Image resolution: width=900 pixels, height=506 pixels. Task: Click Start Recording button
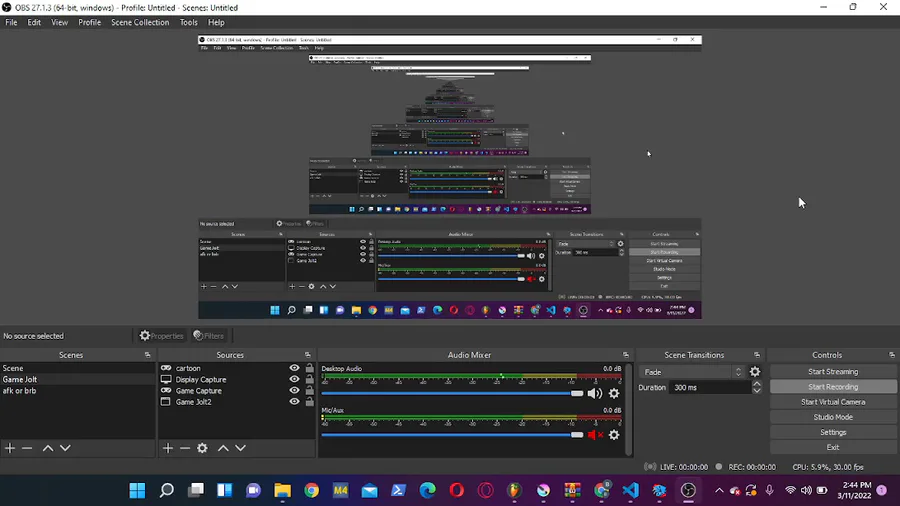point(833,387)
